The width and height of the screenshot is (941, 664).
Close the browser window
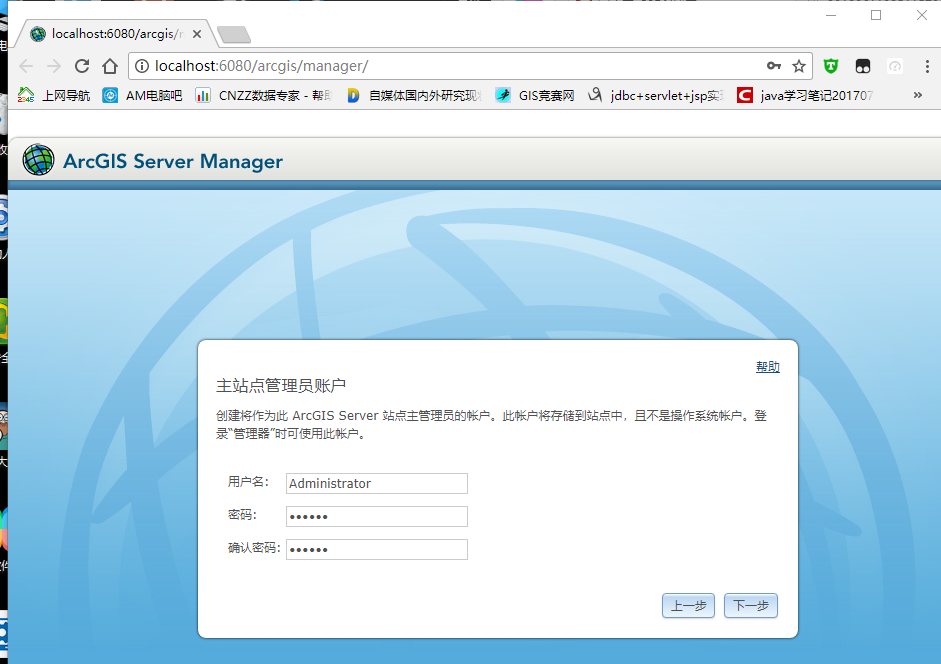[922, 15]
